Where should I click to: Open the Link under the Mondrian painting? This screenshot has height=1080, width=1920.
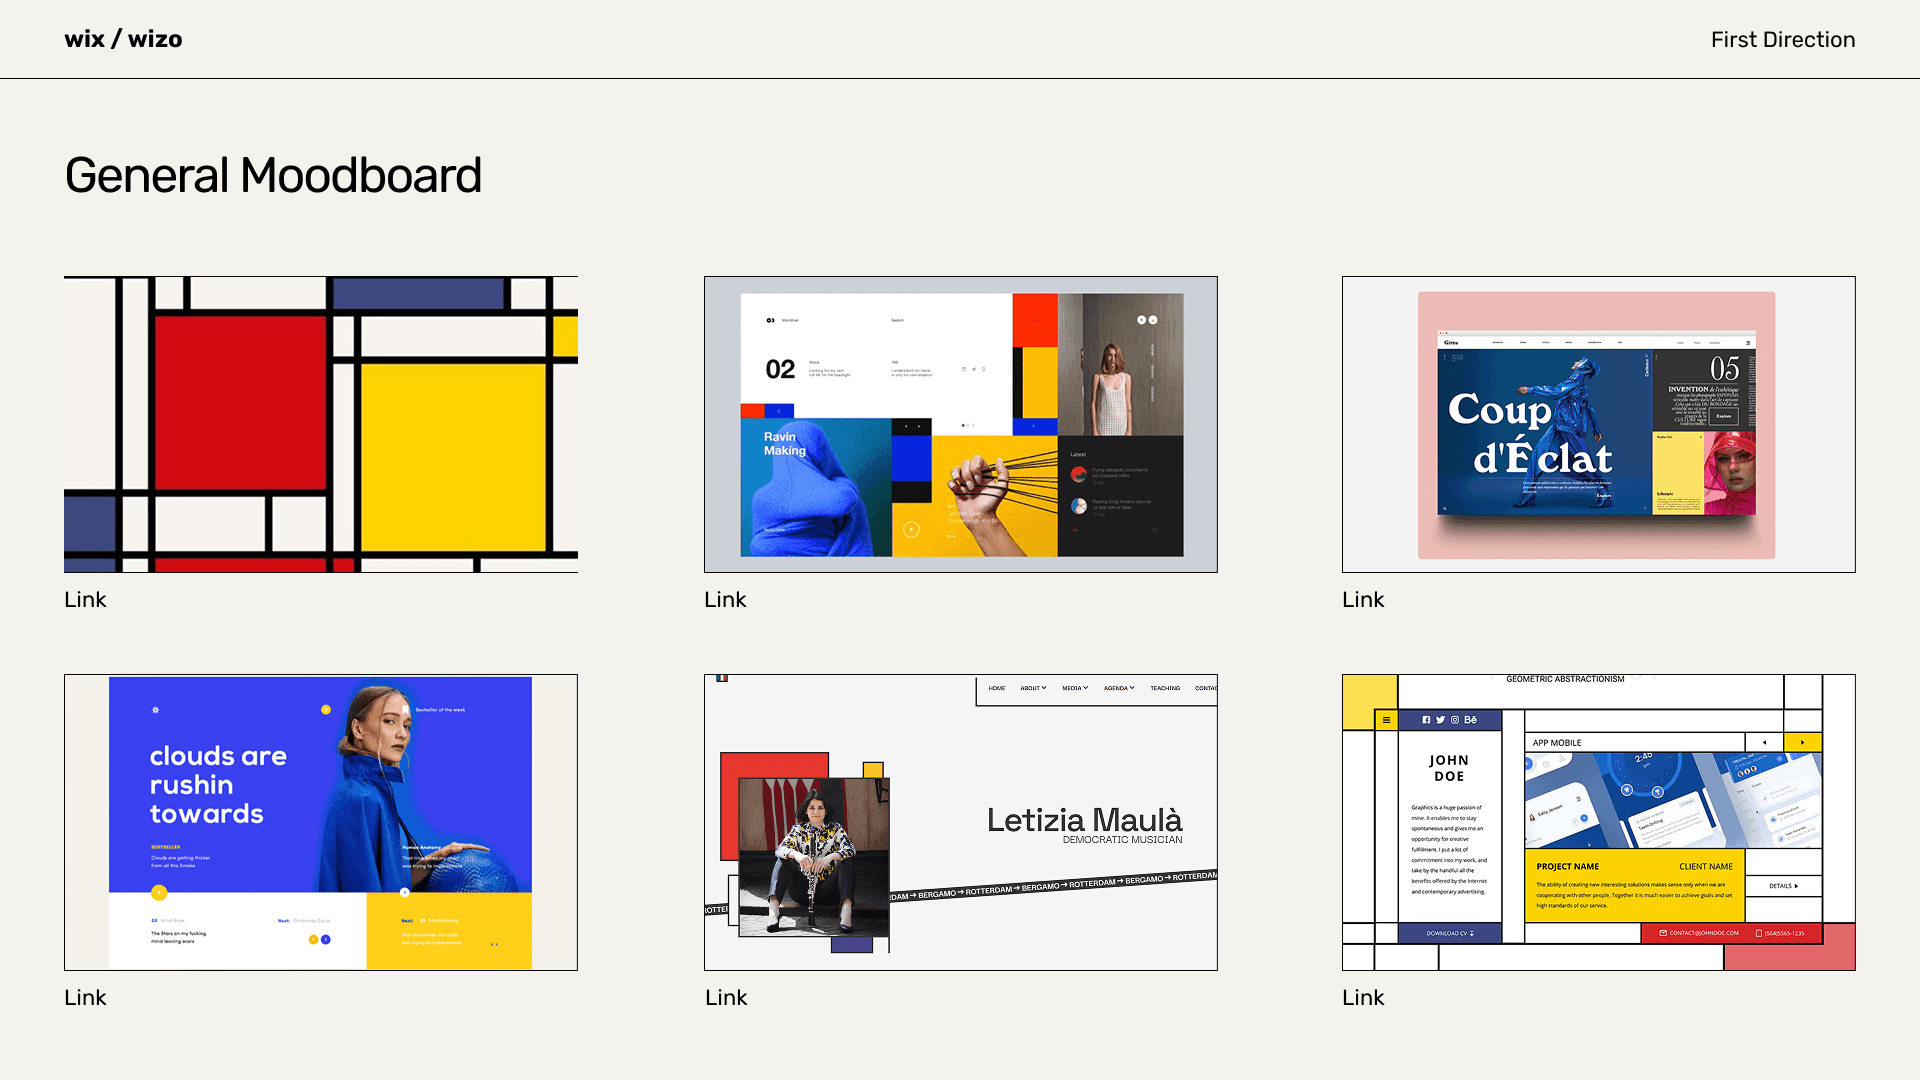[x=85, y=600]
